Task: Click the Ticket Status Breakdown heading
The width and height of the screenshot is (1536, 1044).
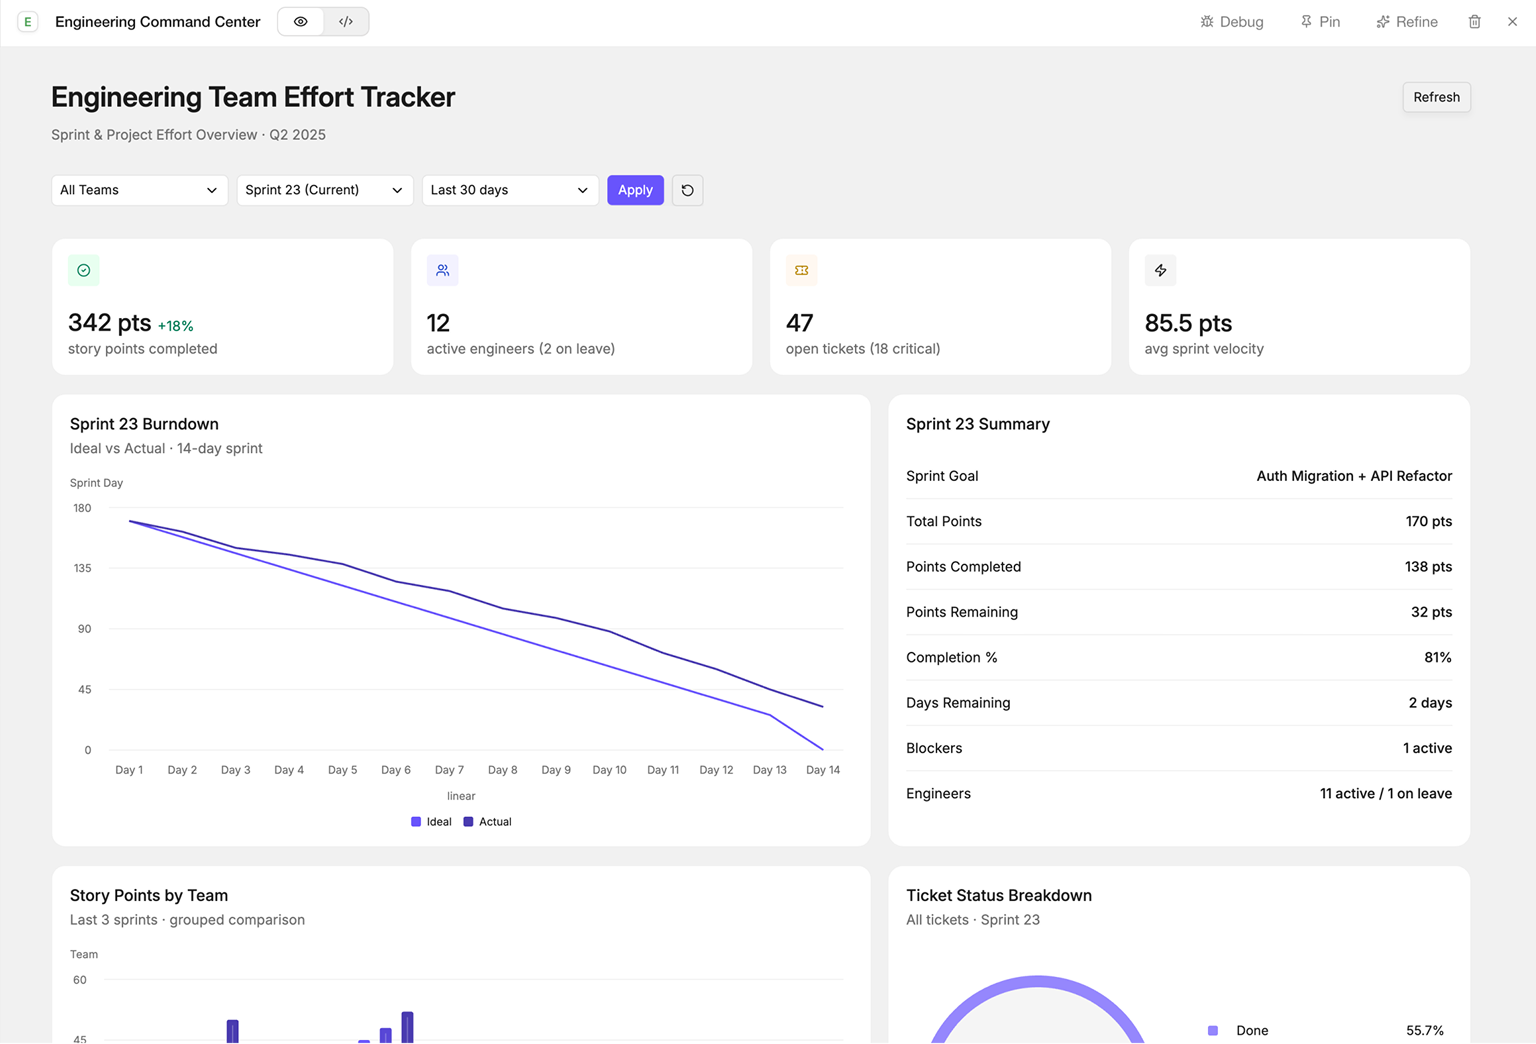Action: (999, 896)
